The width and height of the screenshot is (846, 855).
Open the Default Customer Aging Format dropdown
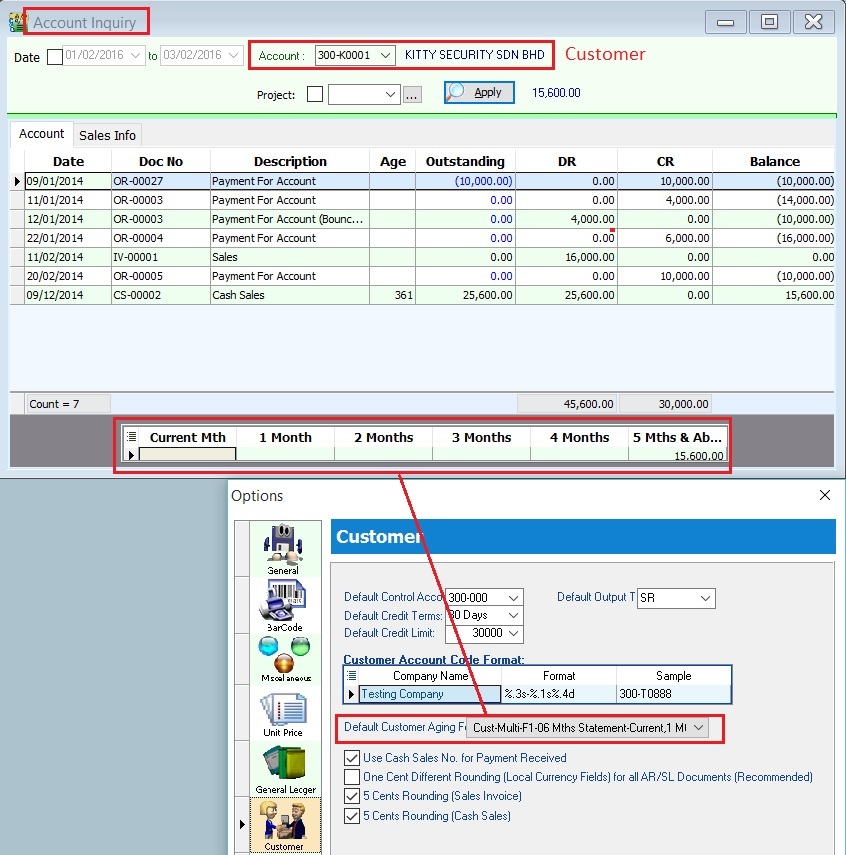pyautogui.click(x=697, y=729)
